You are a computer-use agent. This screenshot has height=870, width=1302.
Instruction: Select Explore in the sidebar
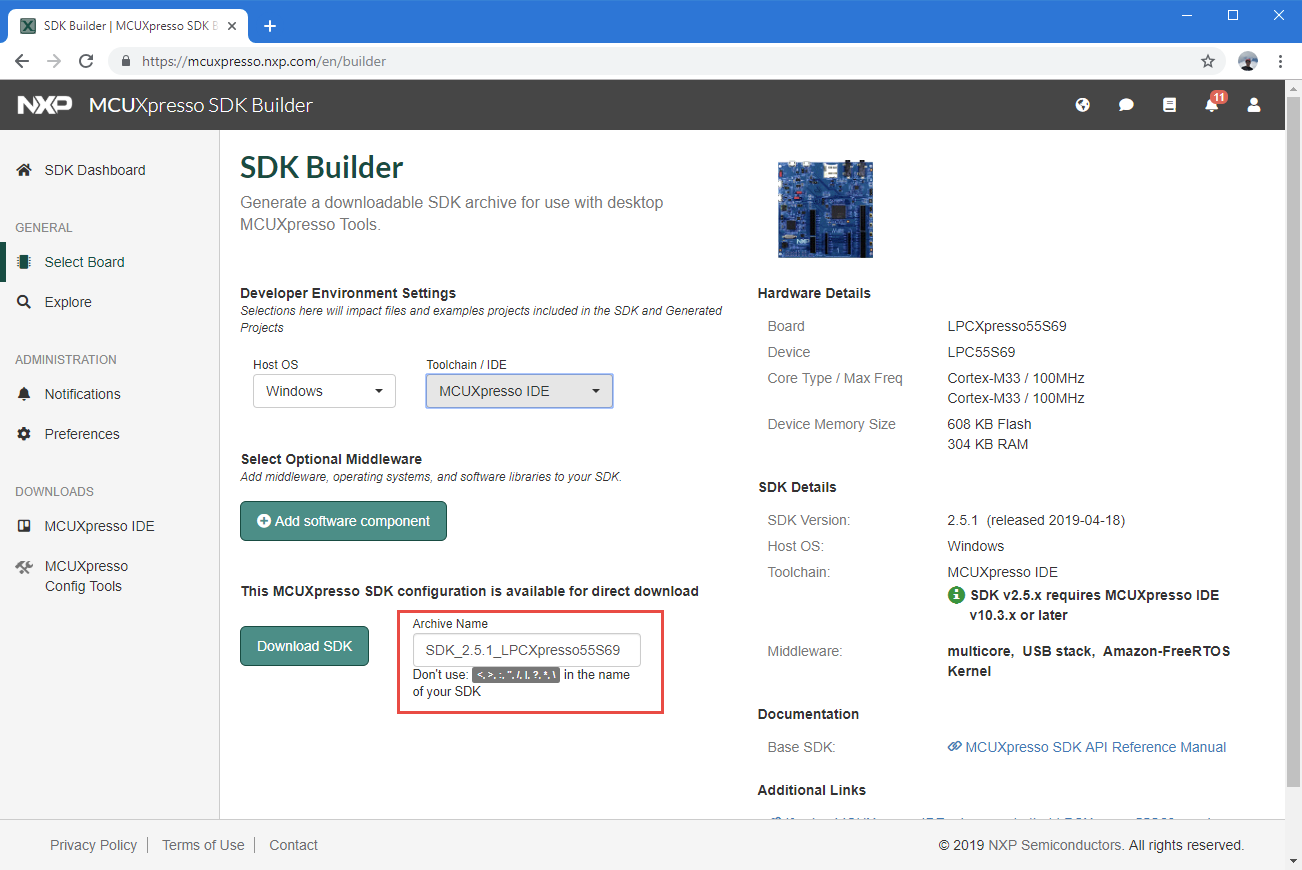point(67,302)
